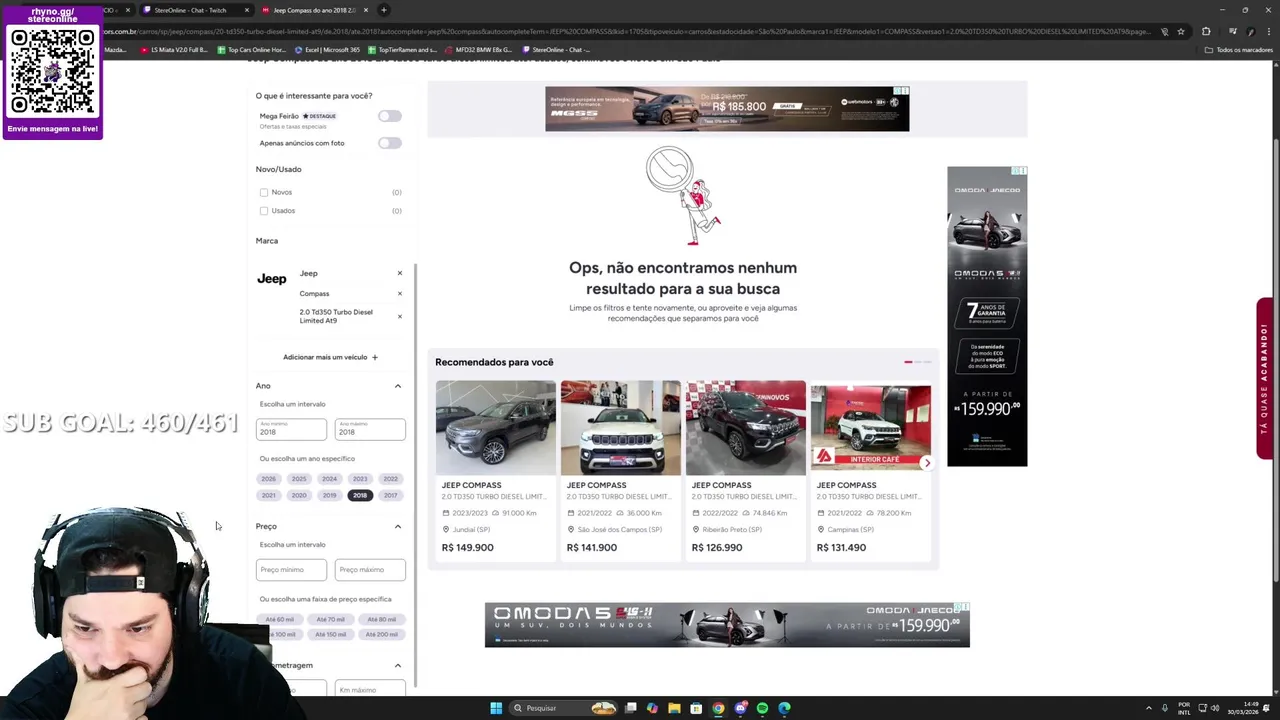1280x720 pixels.
Task: Choose the Até 80 mil price range
Action: tap(381, 620)
